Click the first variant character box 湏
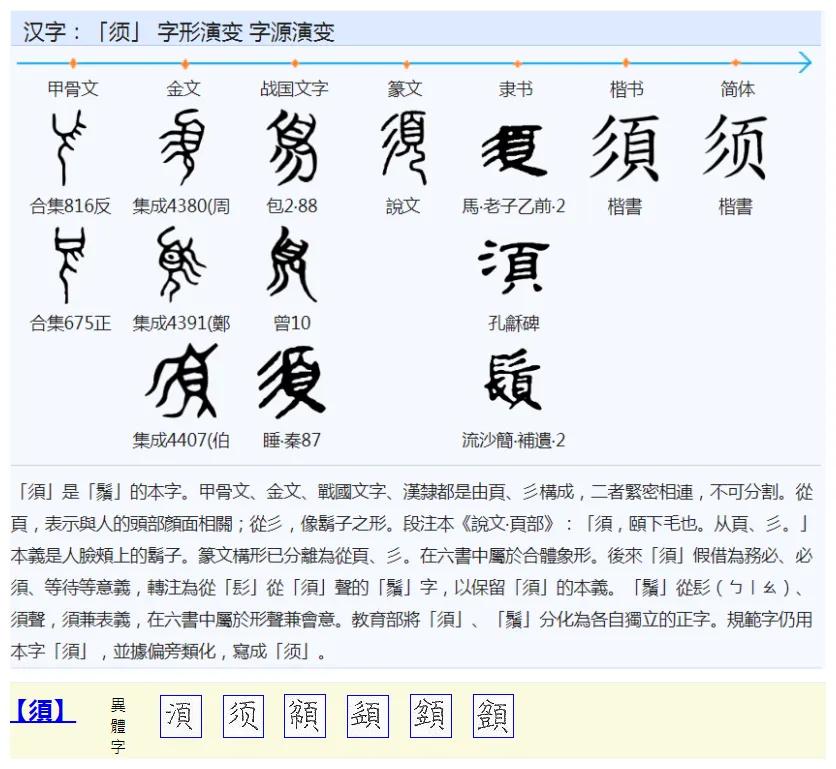 coord(181,715)
